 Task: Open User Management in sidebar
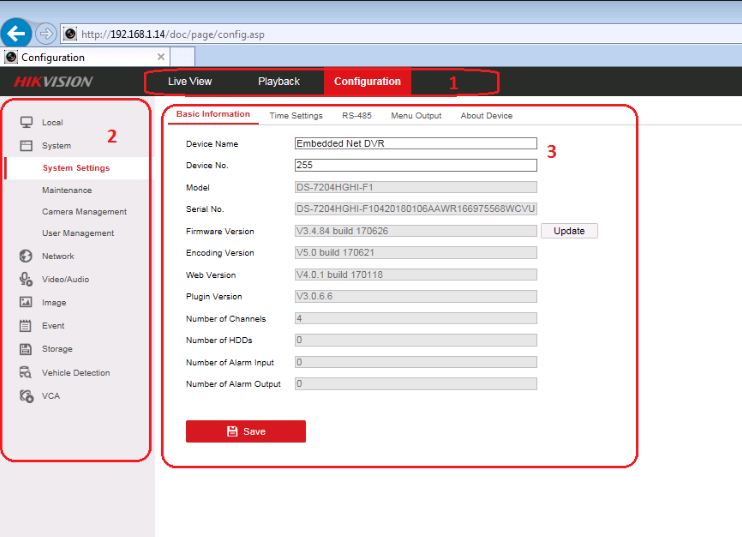click(x=78, y=233)
